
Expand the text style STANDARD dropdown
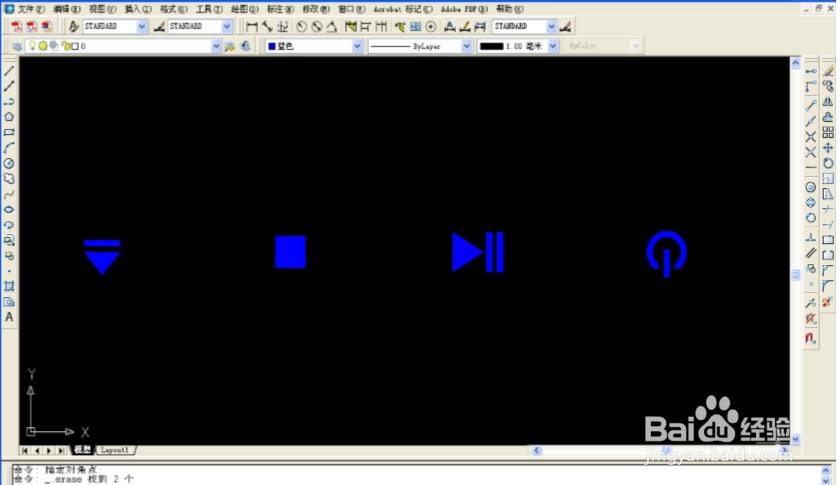pos(142,26)
